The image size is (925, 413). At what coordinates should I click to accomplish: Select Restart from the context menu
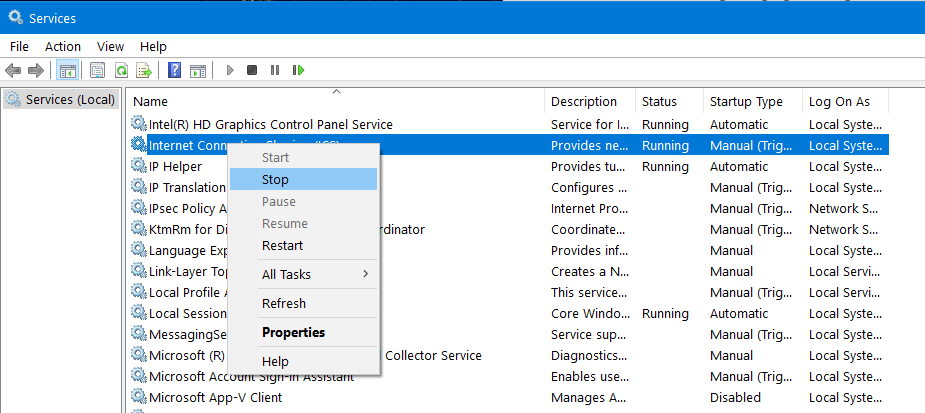[x=282, y=245]
